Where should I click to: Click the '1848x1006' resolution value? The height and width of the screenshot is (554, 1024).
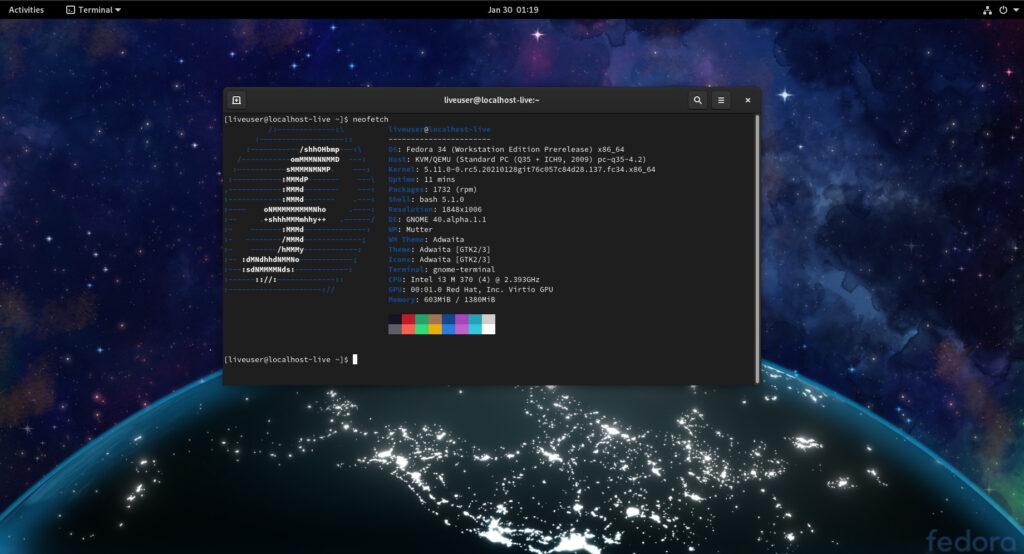pyautogui.click(x=462, y=210)
